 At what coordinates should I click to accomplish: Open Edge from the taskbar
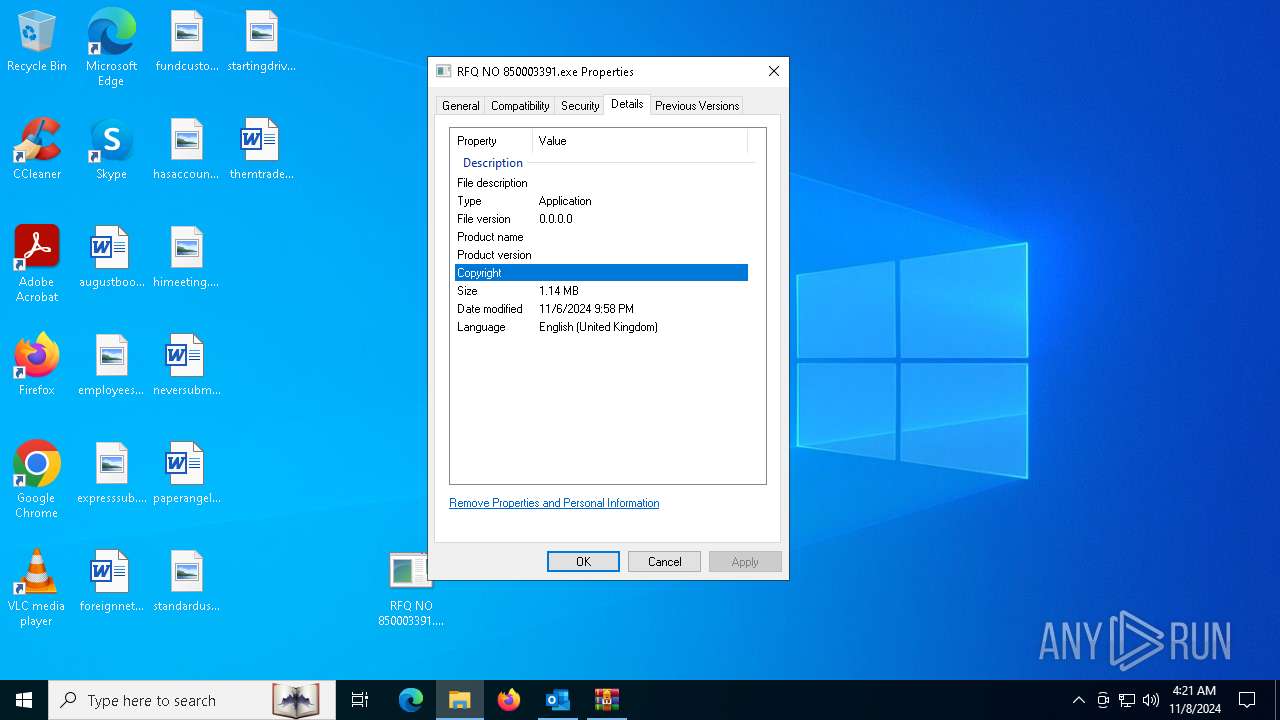(411, 700)
